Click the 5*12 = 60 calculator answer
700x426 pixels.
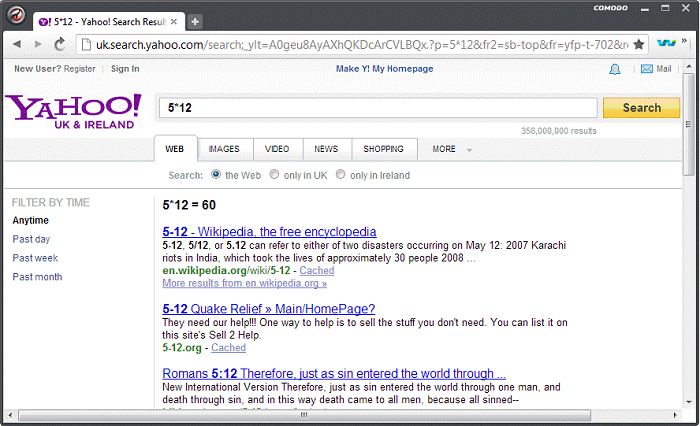click(x=189, y=205)
